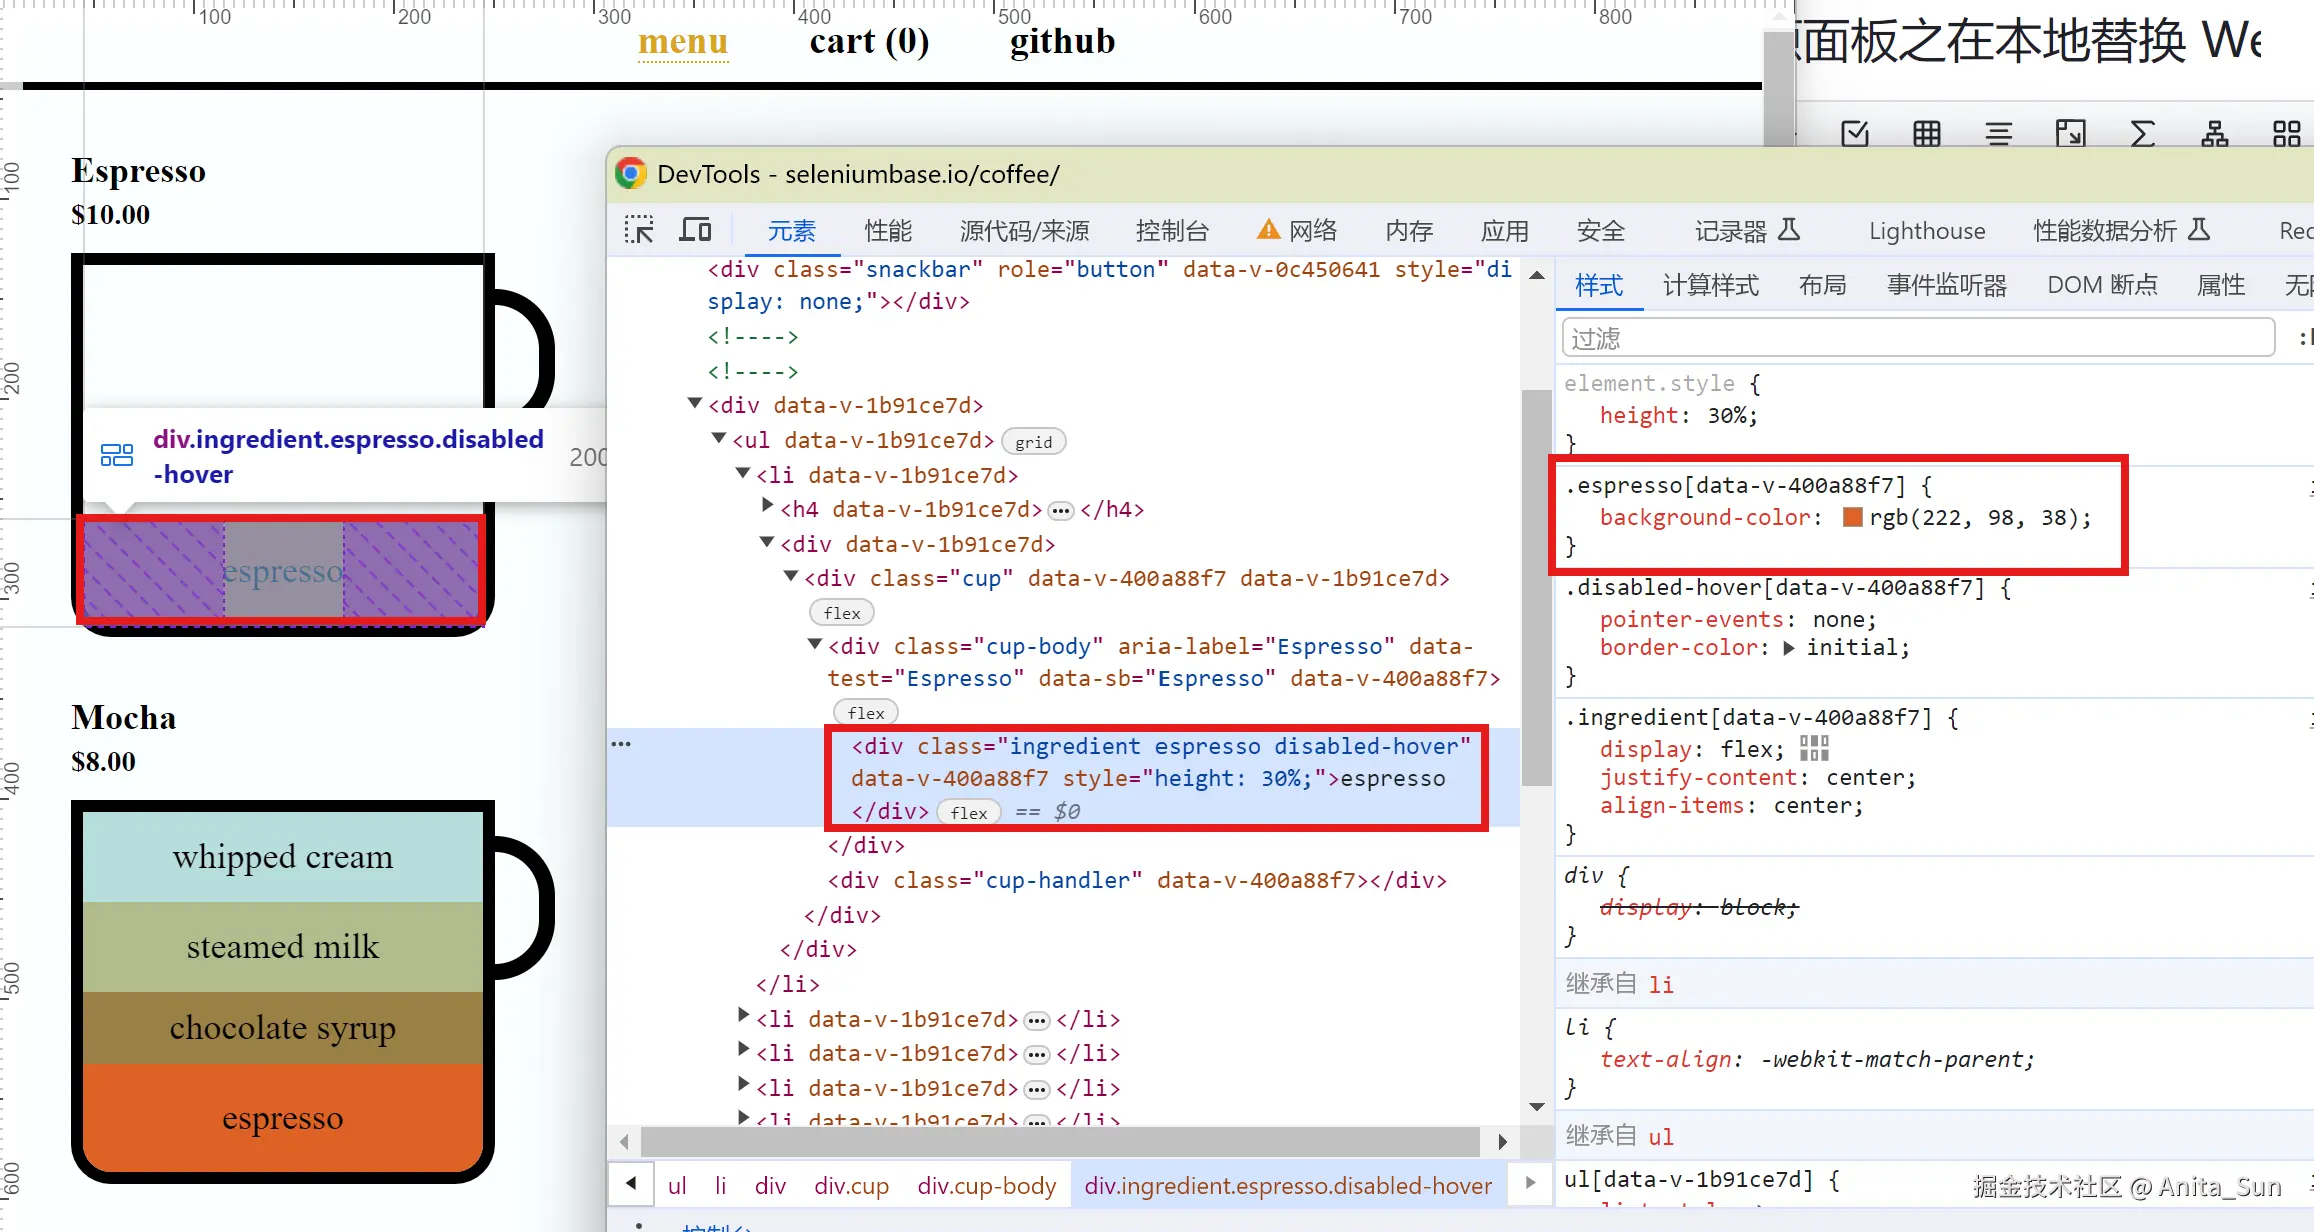Toggle the grid badge on the ul element
The width and height of the screenshot is (2314, 1232).
point(1033,442)
